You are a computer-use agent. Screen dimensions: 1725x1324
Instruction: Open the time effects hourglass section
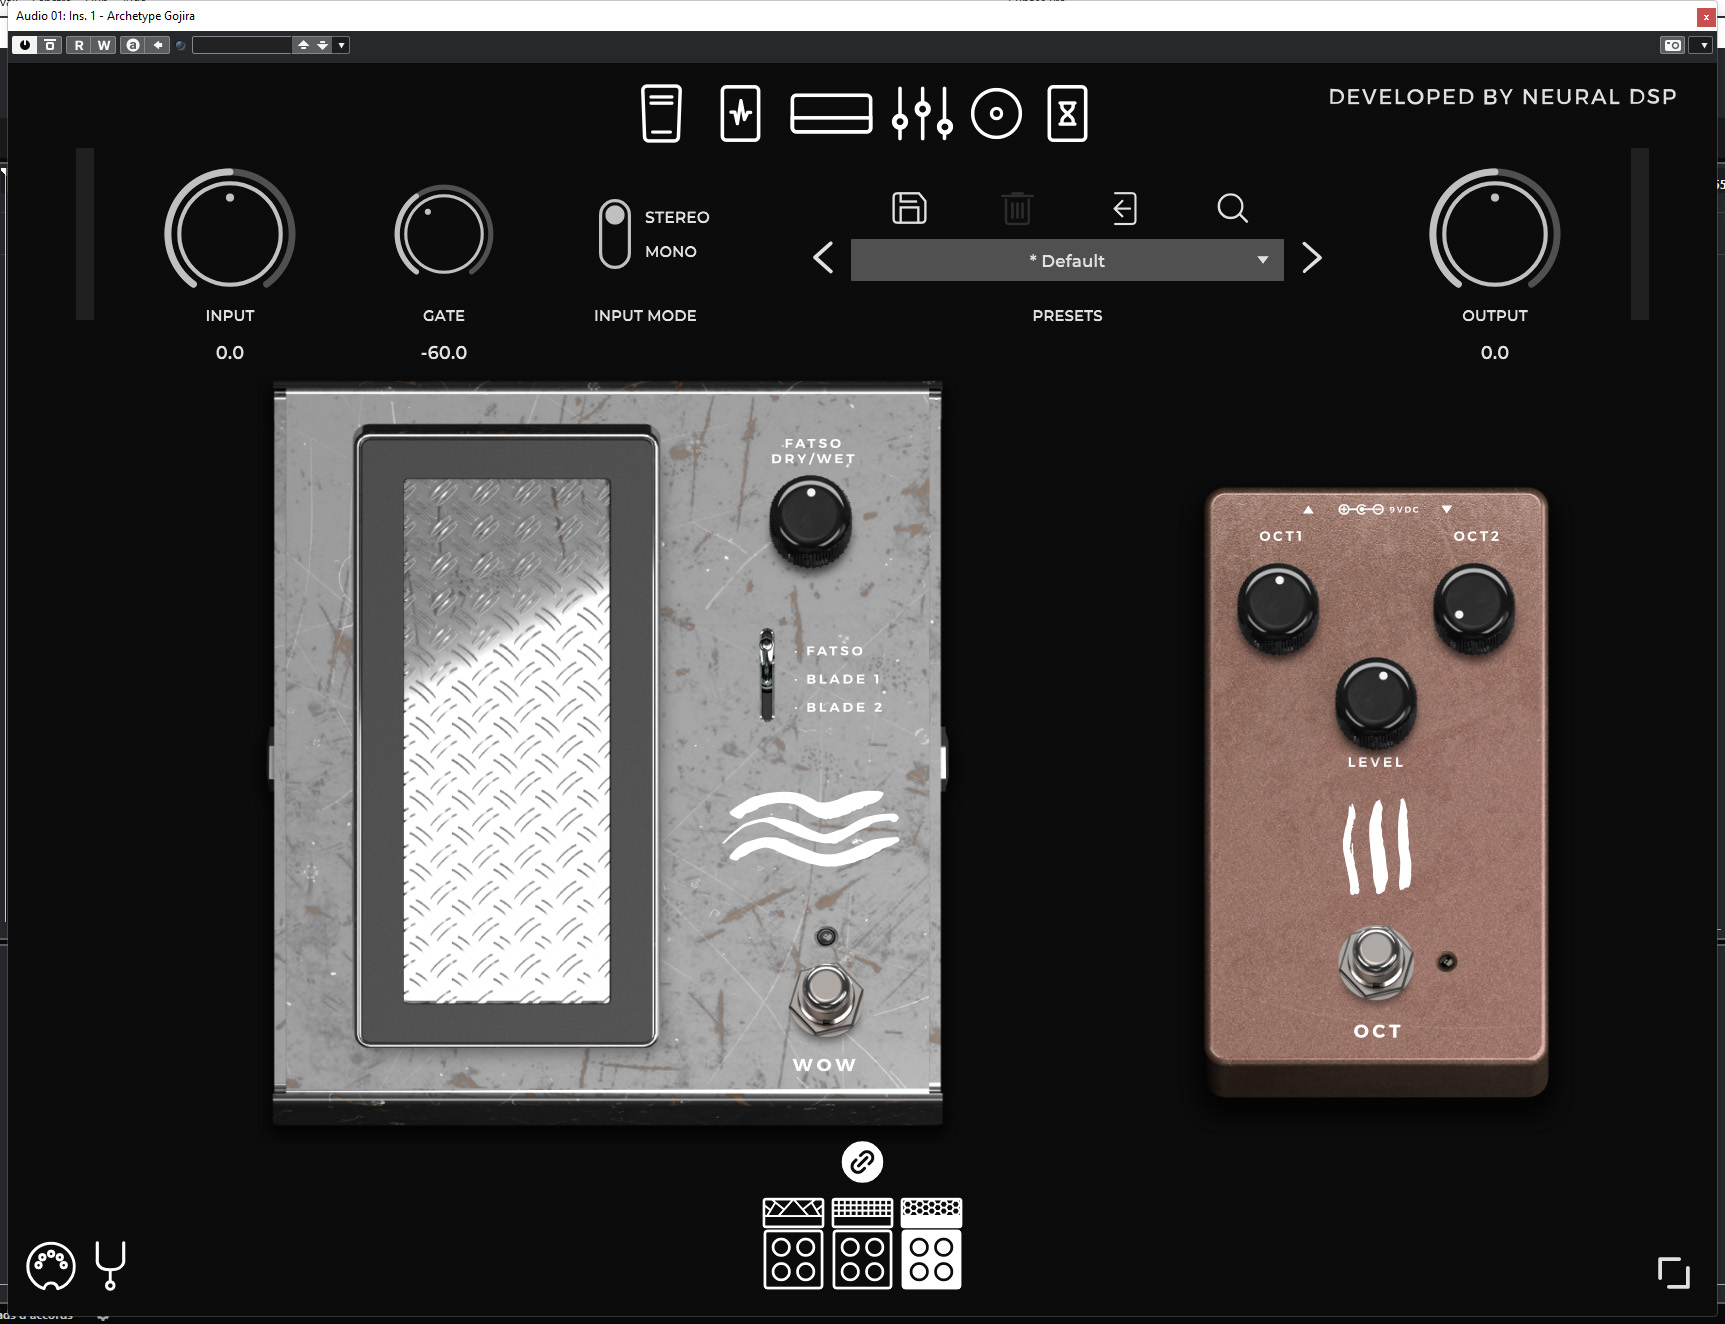[x=1067, y=114]
